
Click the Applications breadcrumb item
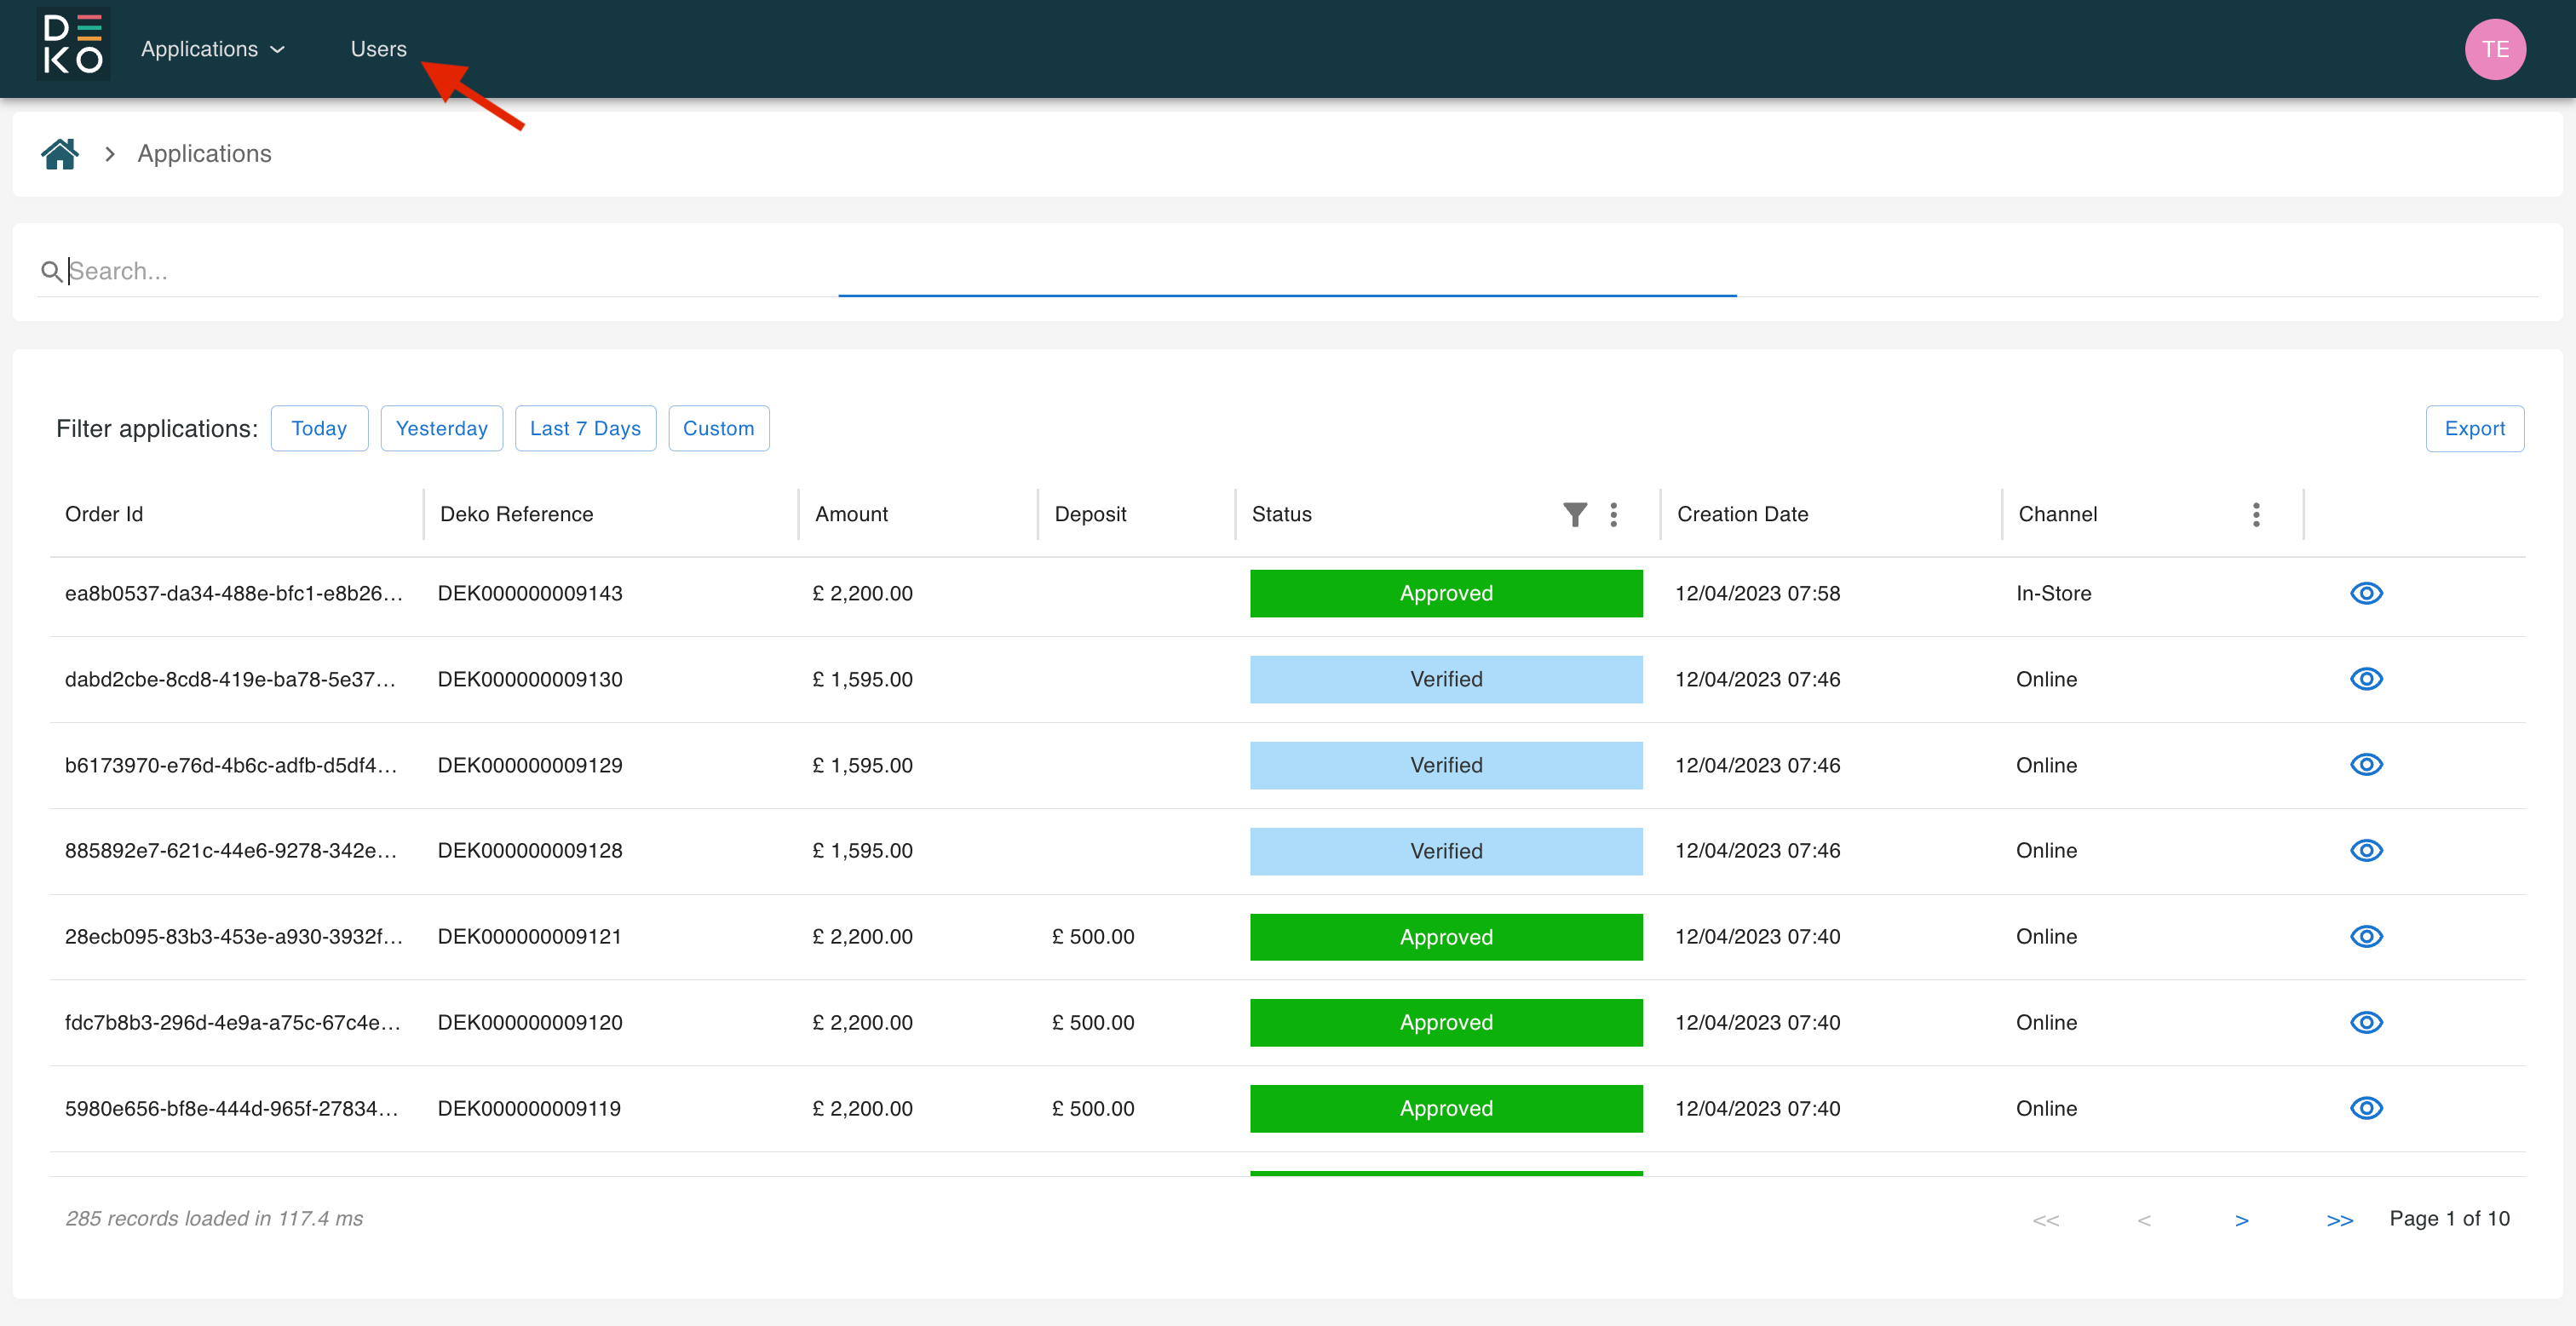tap(204, 154)
